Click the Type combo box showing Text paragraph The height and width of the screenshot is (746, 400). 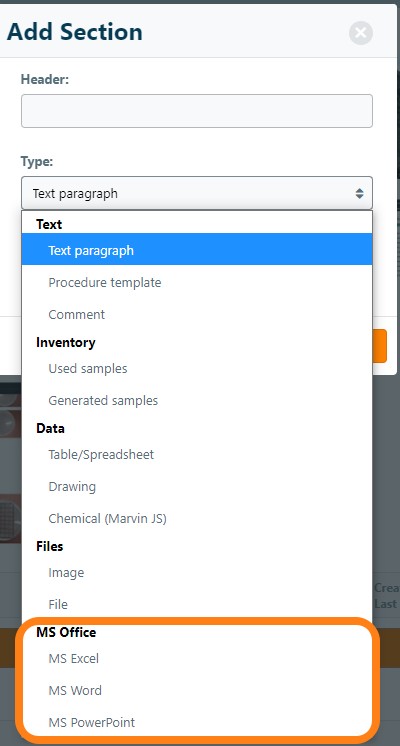(197, 194)
